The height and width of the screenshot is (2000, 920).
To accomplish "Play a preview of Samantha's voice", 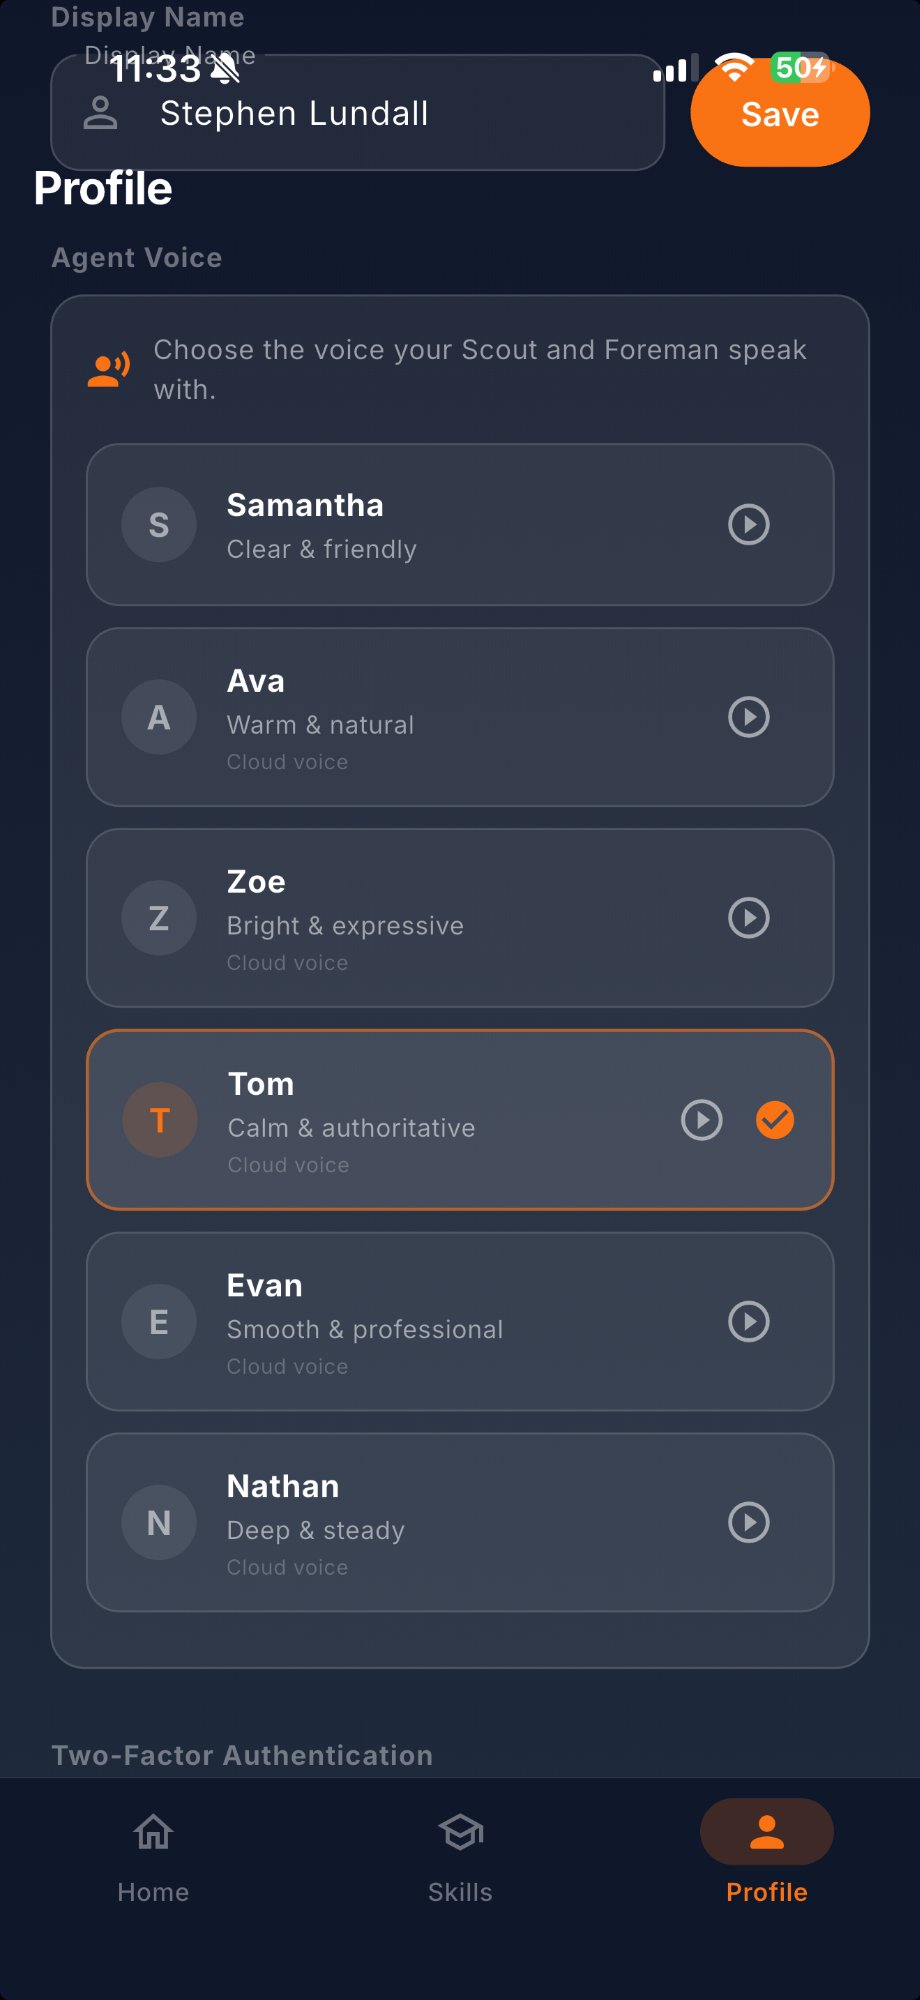I will pos(748,525).
